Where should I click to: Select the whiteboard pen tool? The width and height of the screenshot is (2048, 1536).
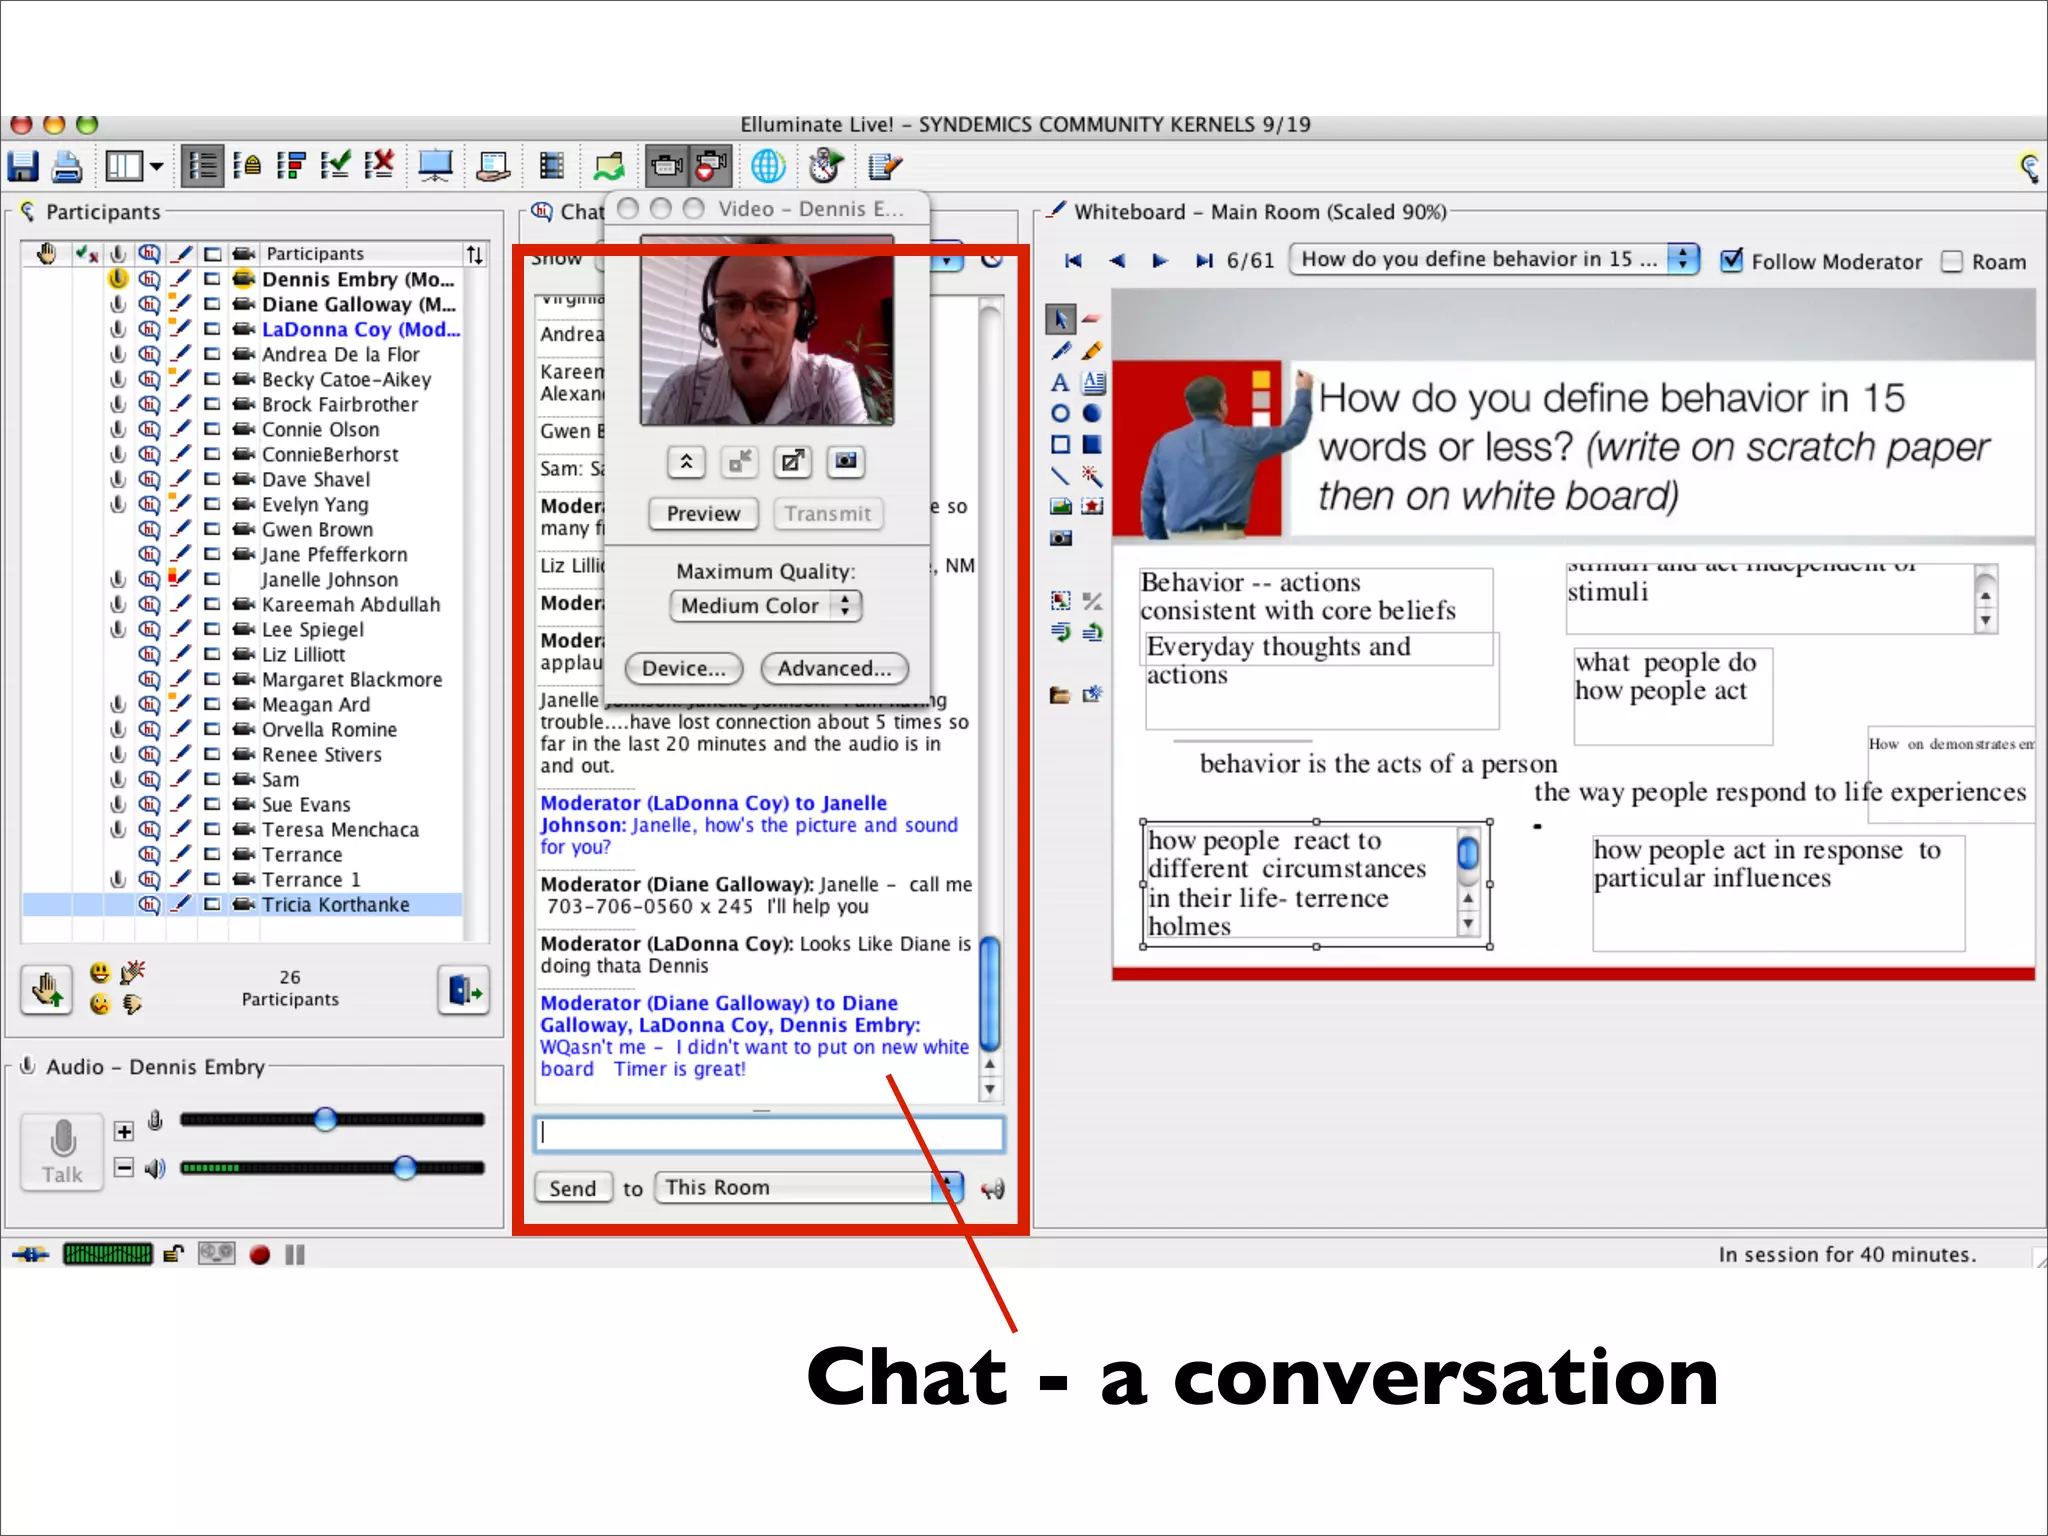tap(1061, 351)
